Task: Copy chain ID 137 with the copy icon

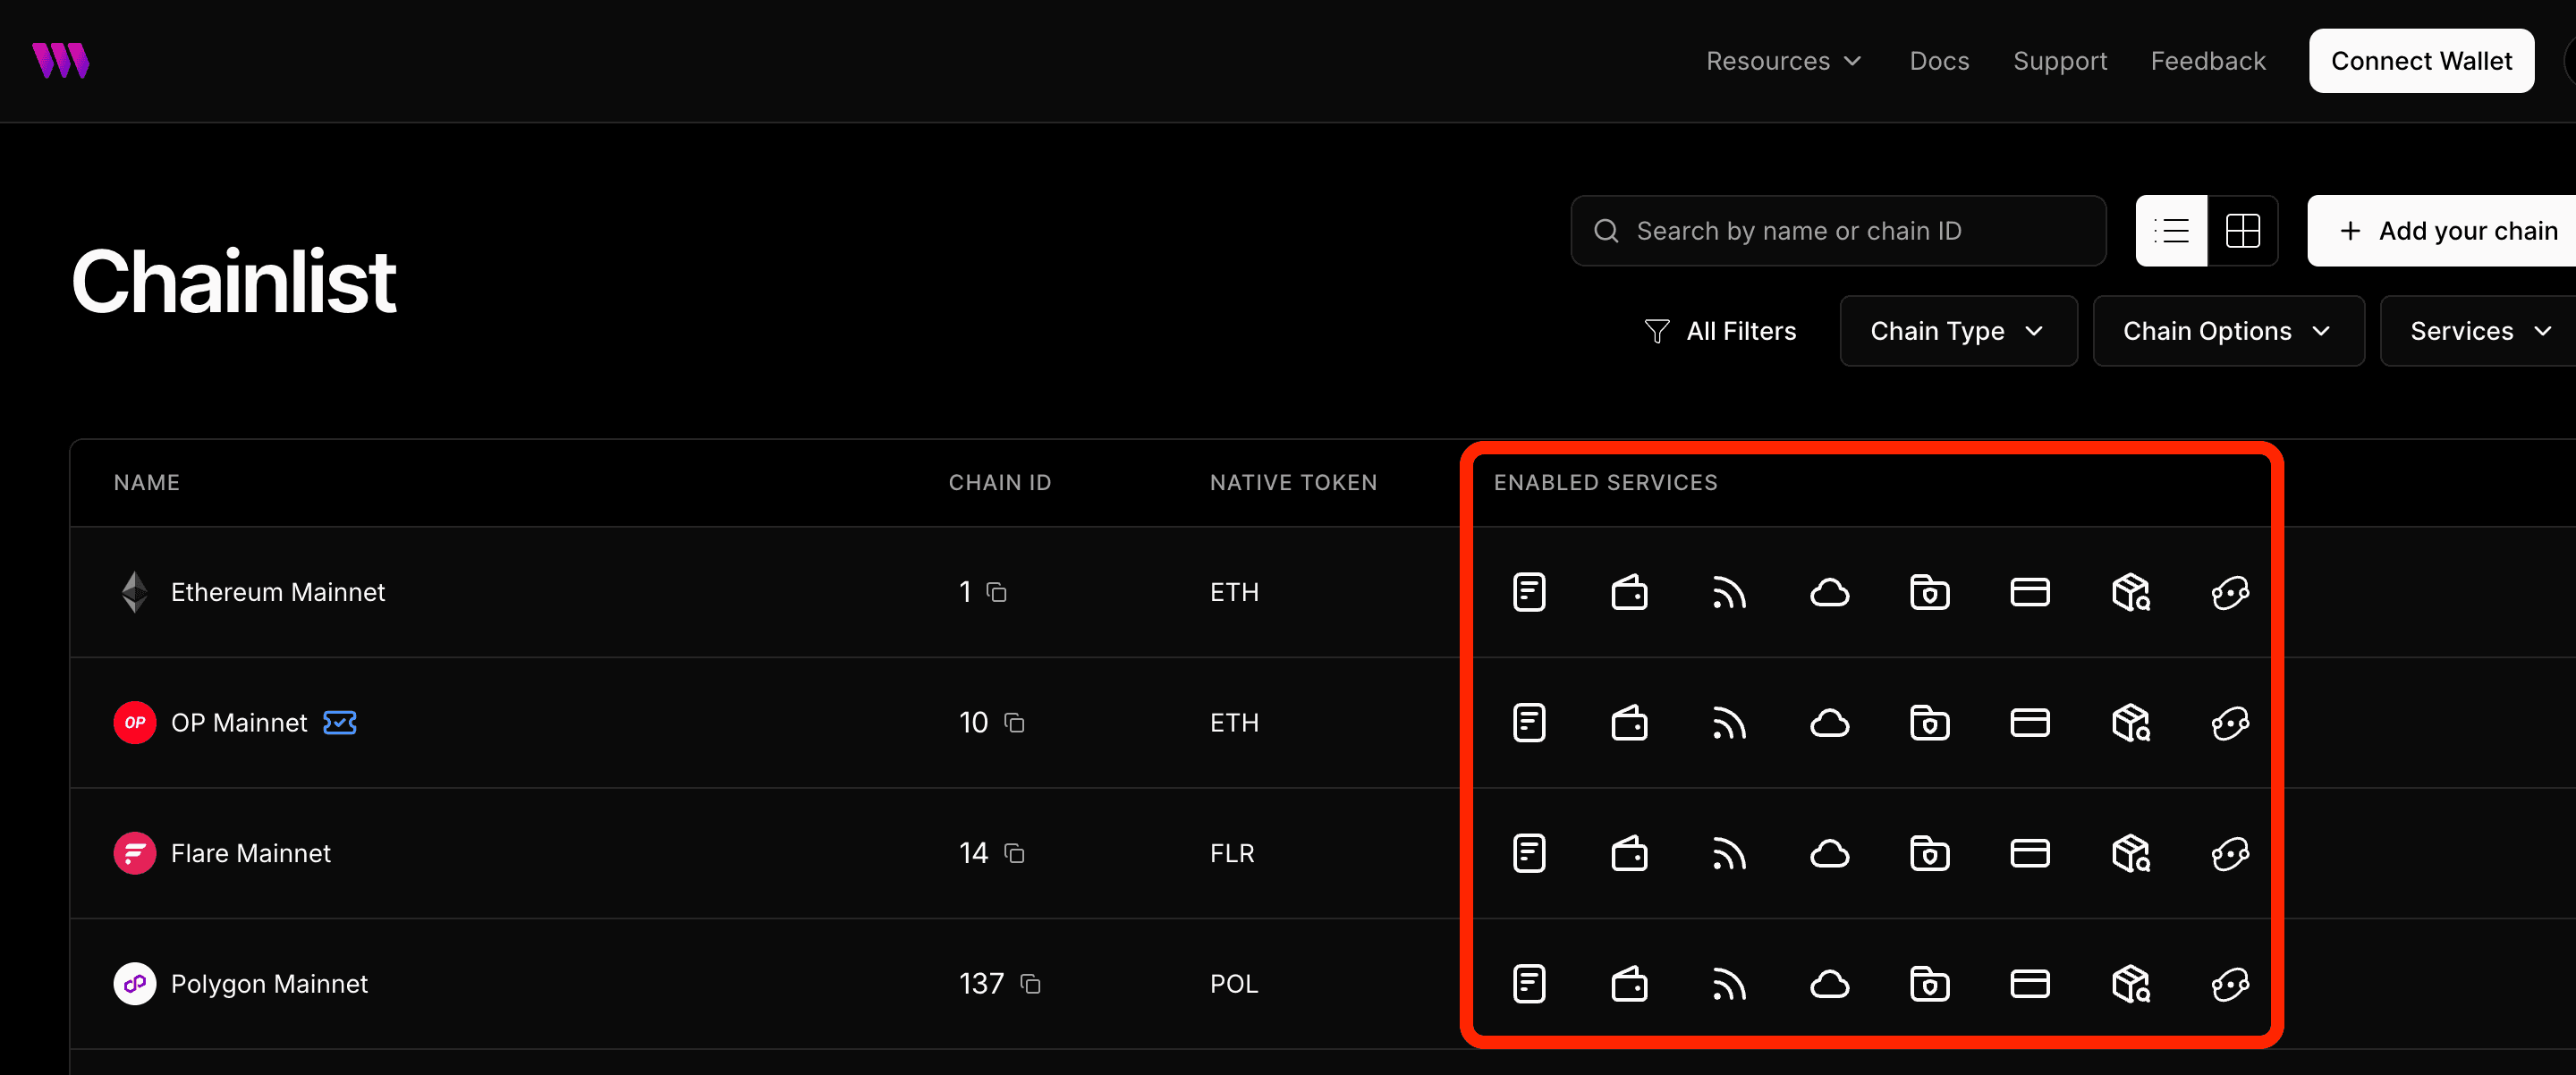Action: point(1030,983)
